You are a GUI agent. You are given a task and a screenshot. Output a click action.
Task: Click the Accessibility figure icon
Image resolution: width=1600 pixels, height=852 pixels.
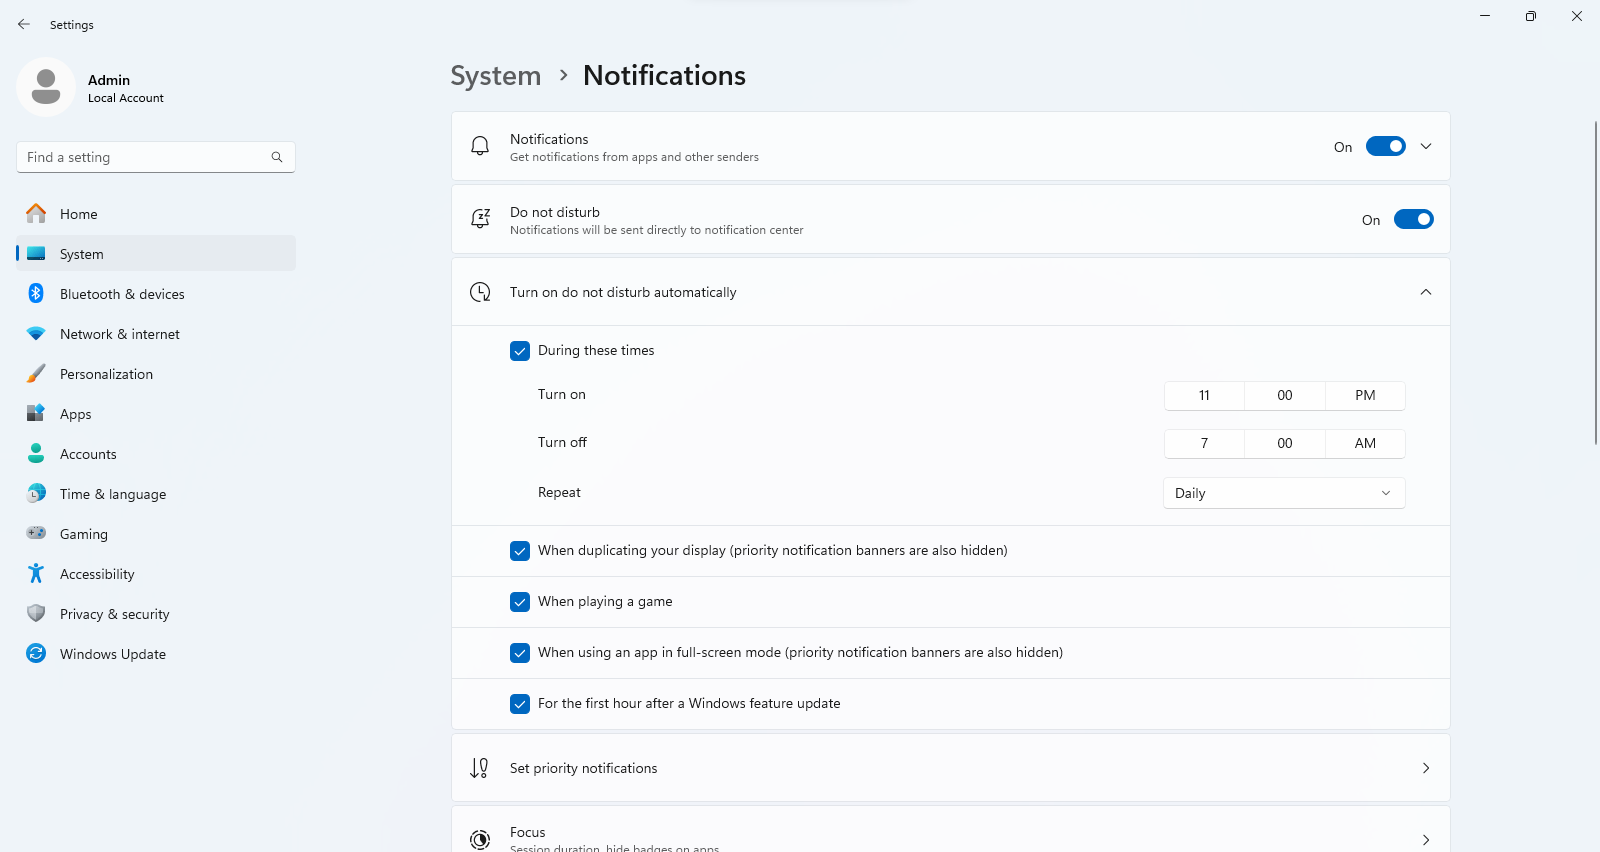[x=36, y=573]
